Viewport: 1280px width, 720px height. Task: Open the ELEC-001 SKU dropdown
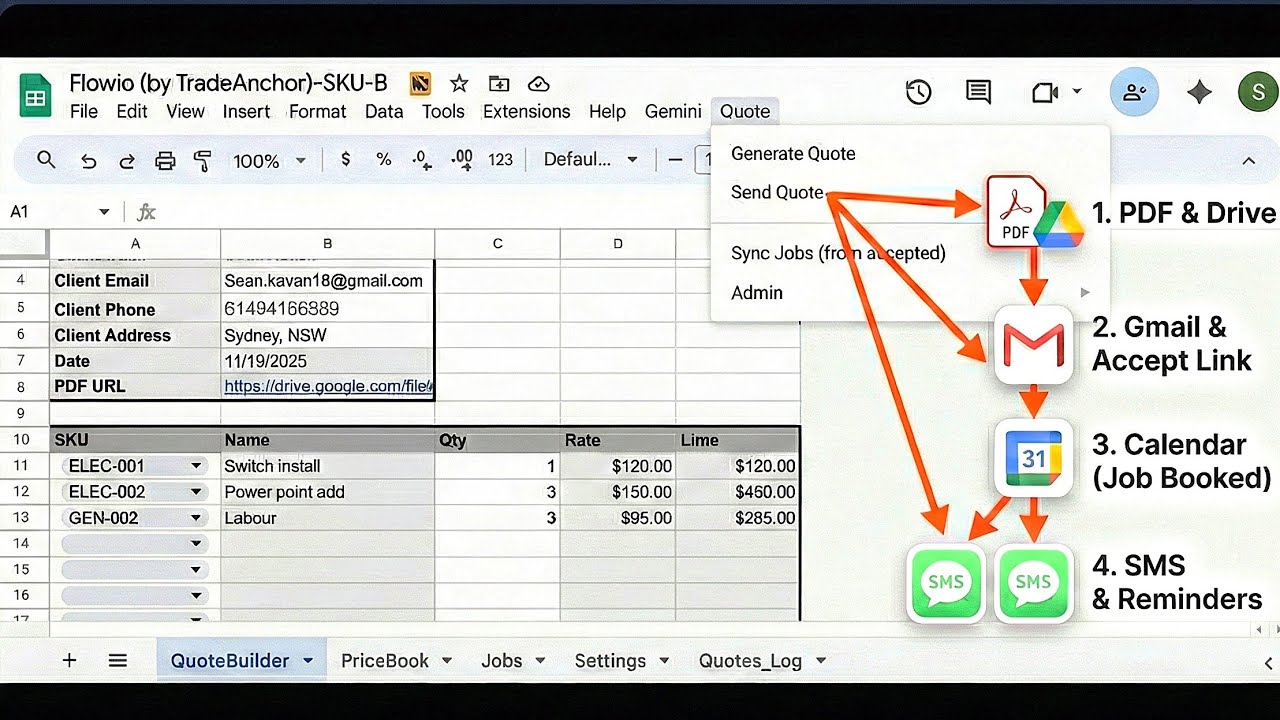pyautogui.click(x=196, y=466)
